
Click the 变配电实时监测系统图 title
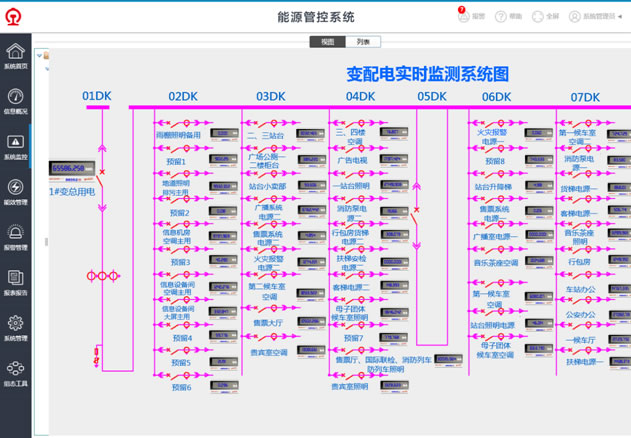pos(428,74)
